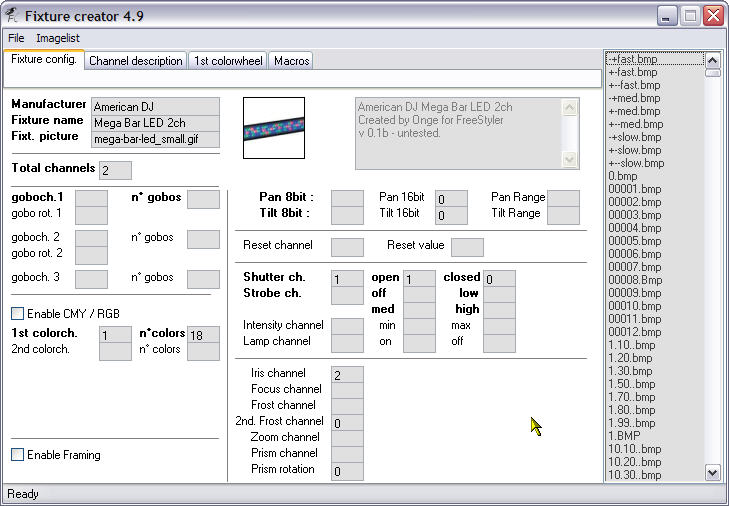Click the Fixture creator title bar icon
The image size is (729, 506).
pos(11,15)
